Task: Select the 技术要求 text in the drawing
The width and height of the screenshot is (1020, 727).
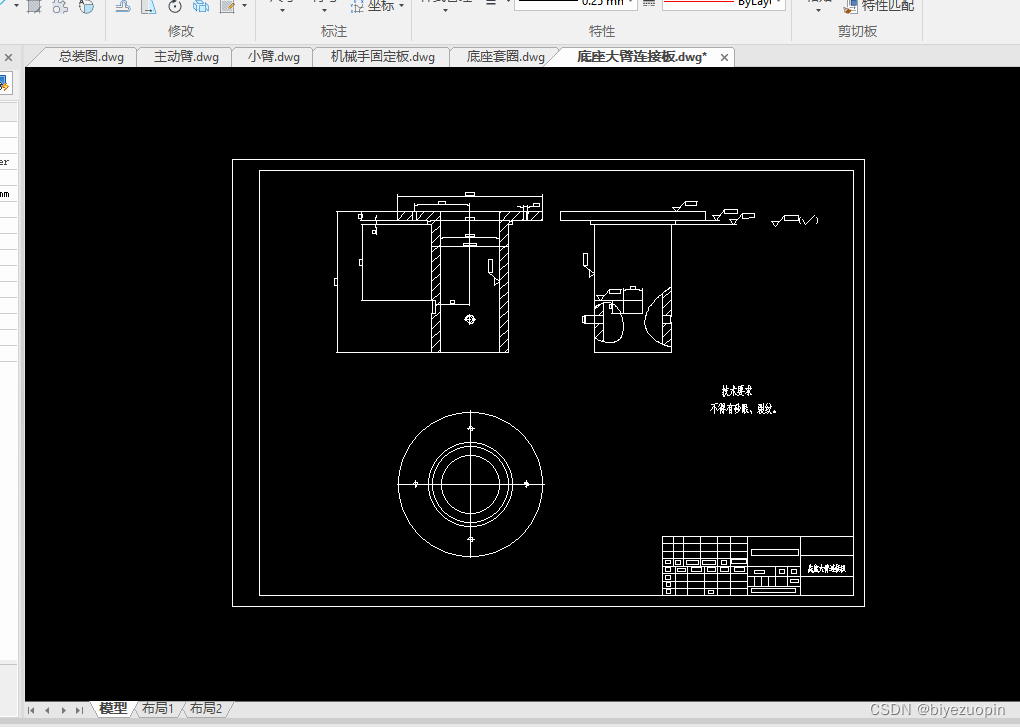Action: pyautogui.click(x=737, y=391)
